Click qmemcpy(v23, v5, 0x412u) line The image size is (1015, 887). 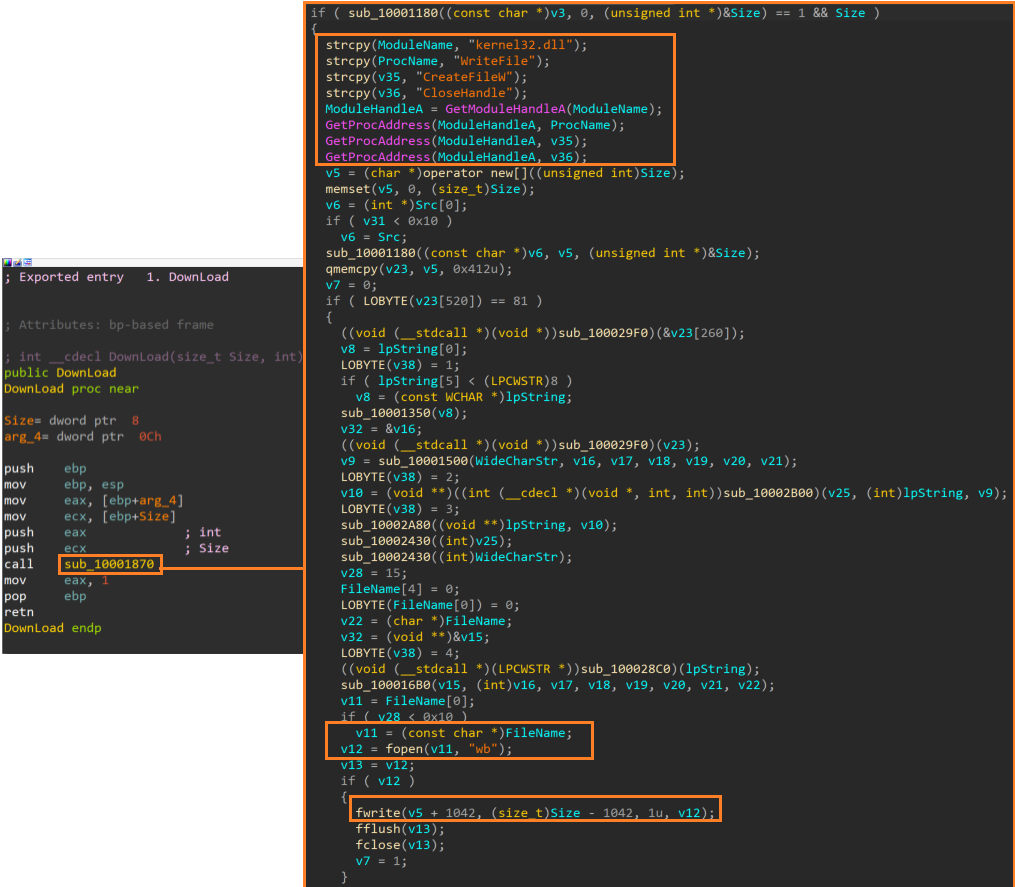[x=419, y=269]
